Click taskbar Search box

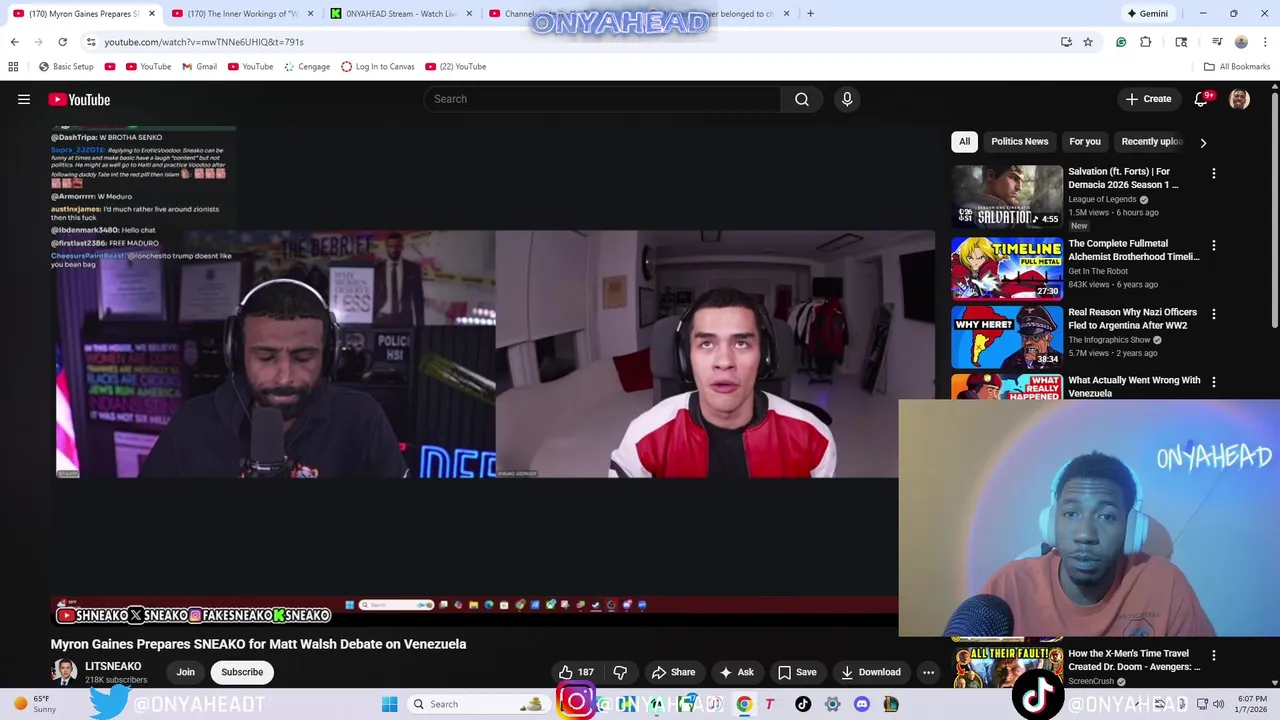(477, 704)
